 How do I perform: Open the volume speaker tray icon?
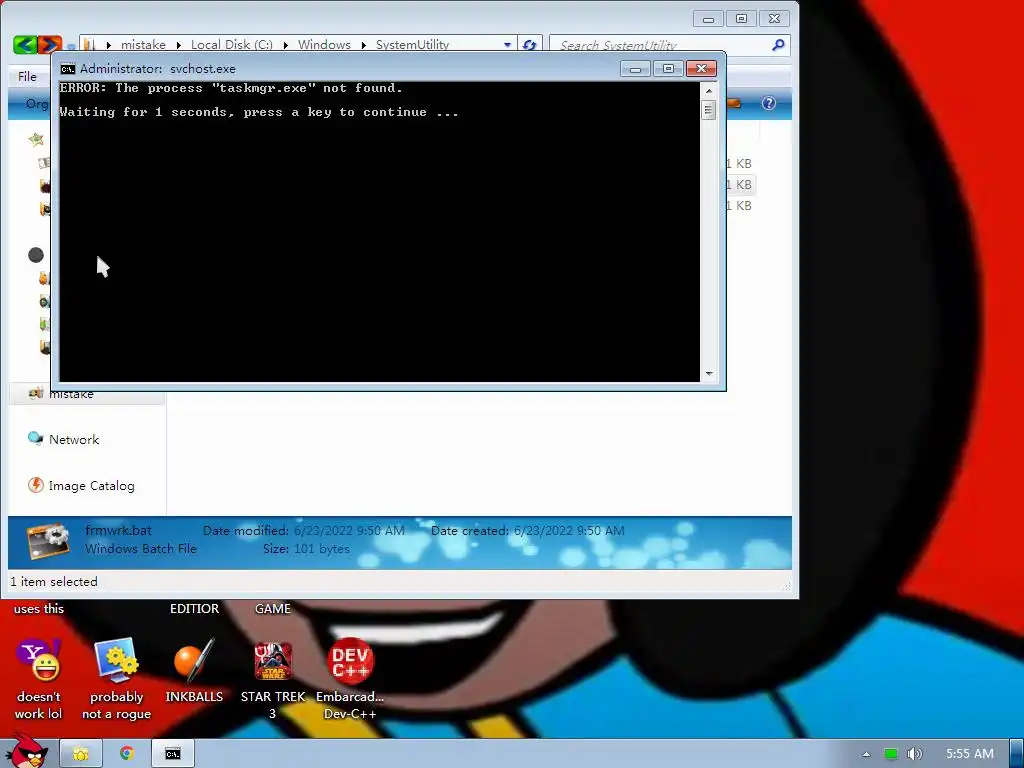point(914,754)
